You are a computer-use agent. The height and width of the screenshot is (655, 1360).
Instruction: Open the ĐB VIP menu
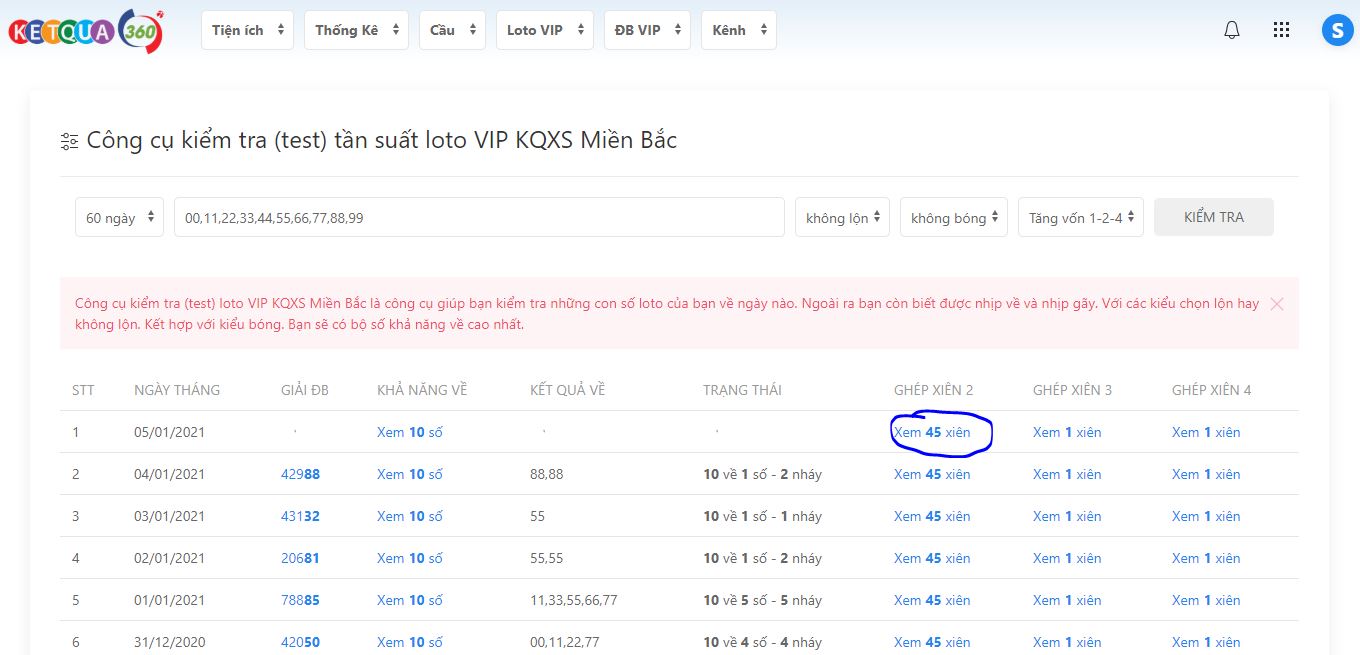click(x=647, y=30)
